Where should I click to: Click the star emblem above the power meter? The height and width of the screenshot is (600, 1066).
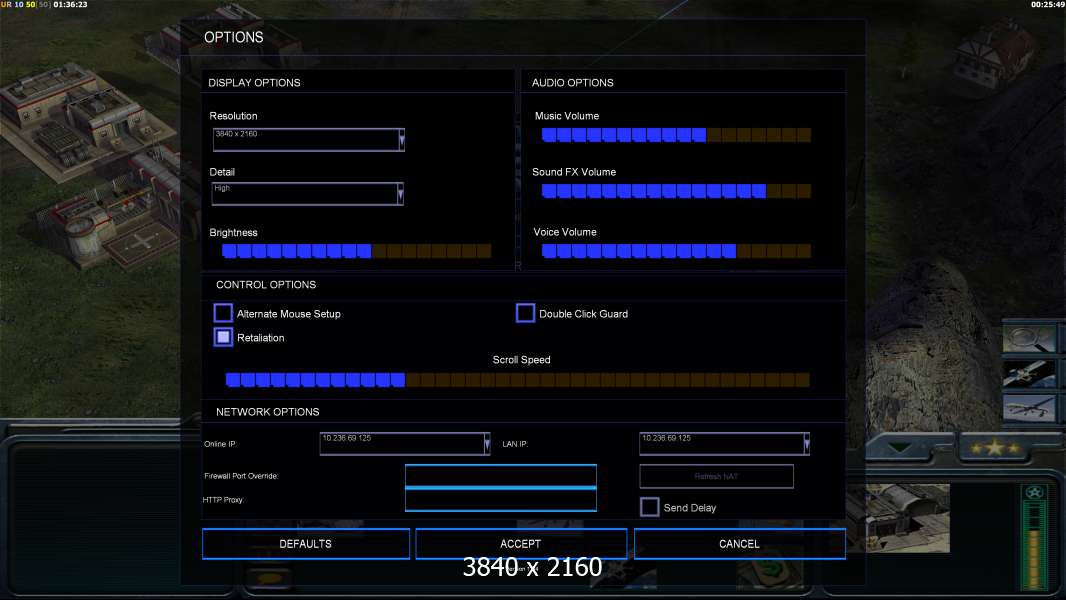[1035, 493]
